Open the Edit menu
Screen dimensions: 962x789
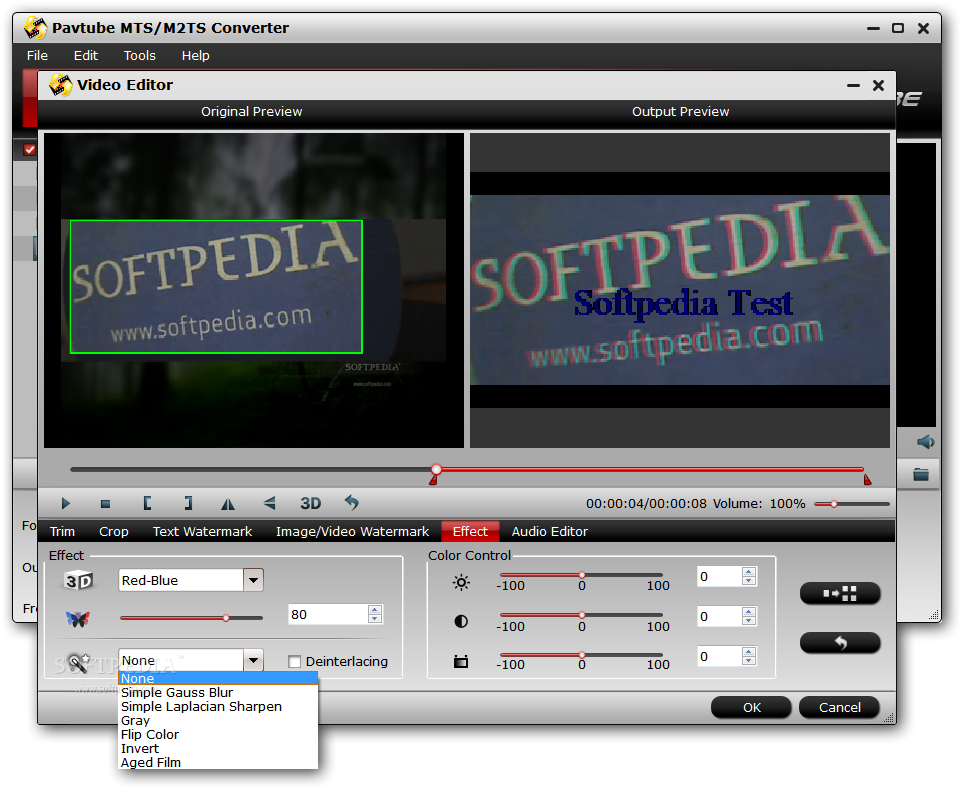[x=85, y=55]
